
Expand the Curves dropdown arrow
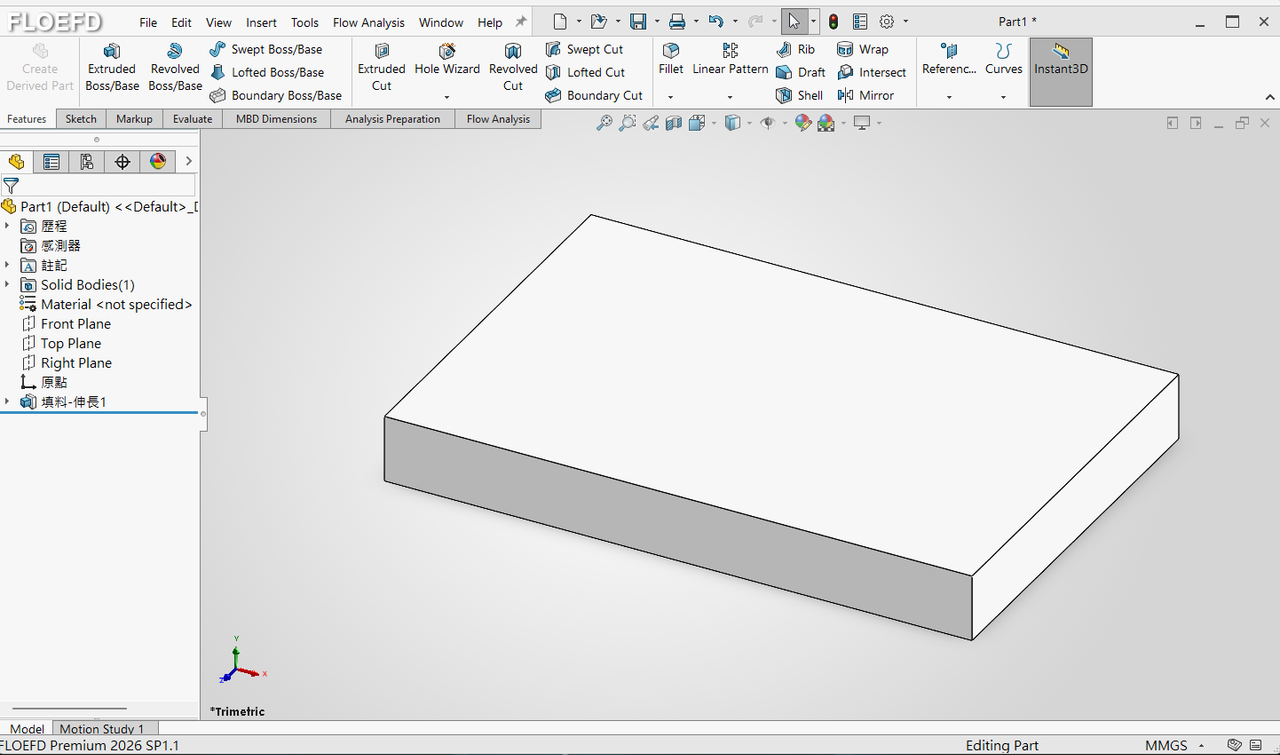(x=1003, y=97)
